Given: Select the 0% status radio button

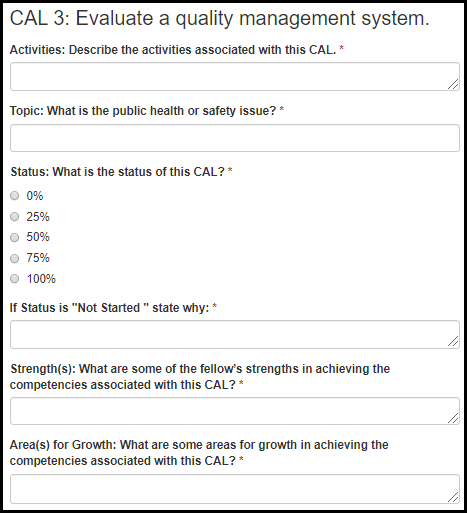Looking at the screenshot, I should click(15, 196).
